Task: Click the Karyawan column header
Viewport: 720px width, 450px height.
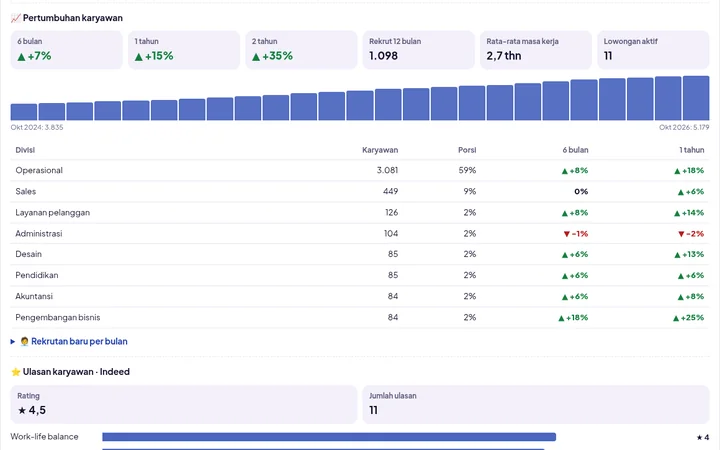Action: pyautogui.click(x=380, y=150)
